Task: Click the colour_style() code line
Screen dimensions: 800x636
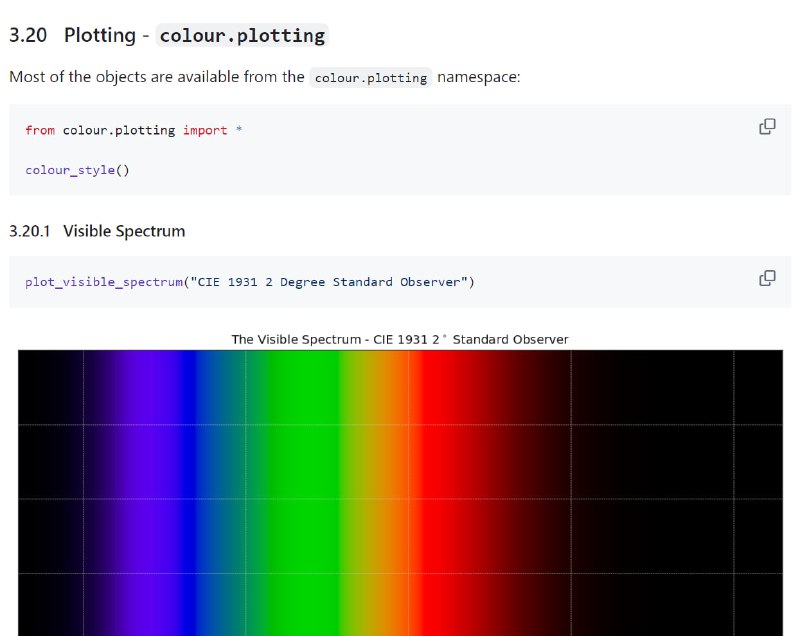Action: click(x=78, y=170)
